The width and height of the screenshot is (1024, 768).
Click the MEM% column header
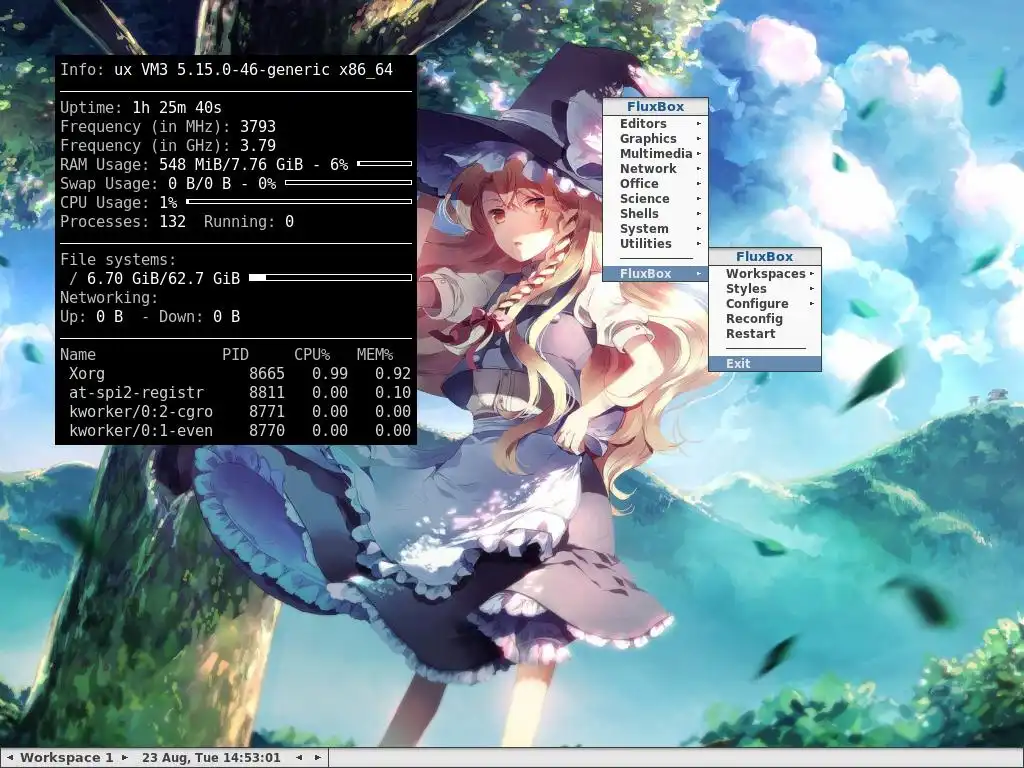(x=375, y=355)
